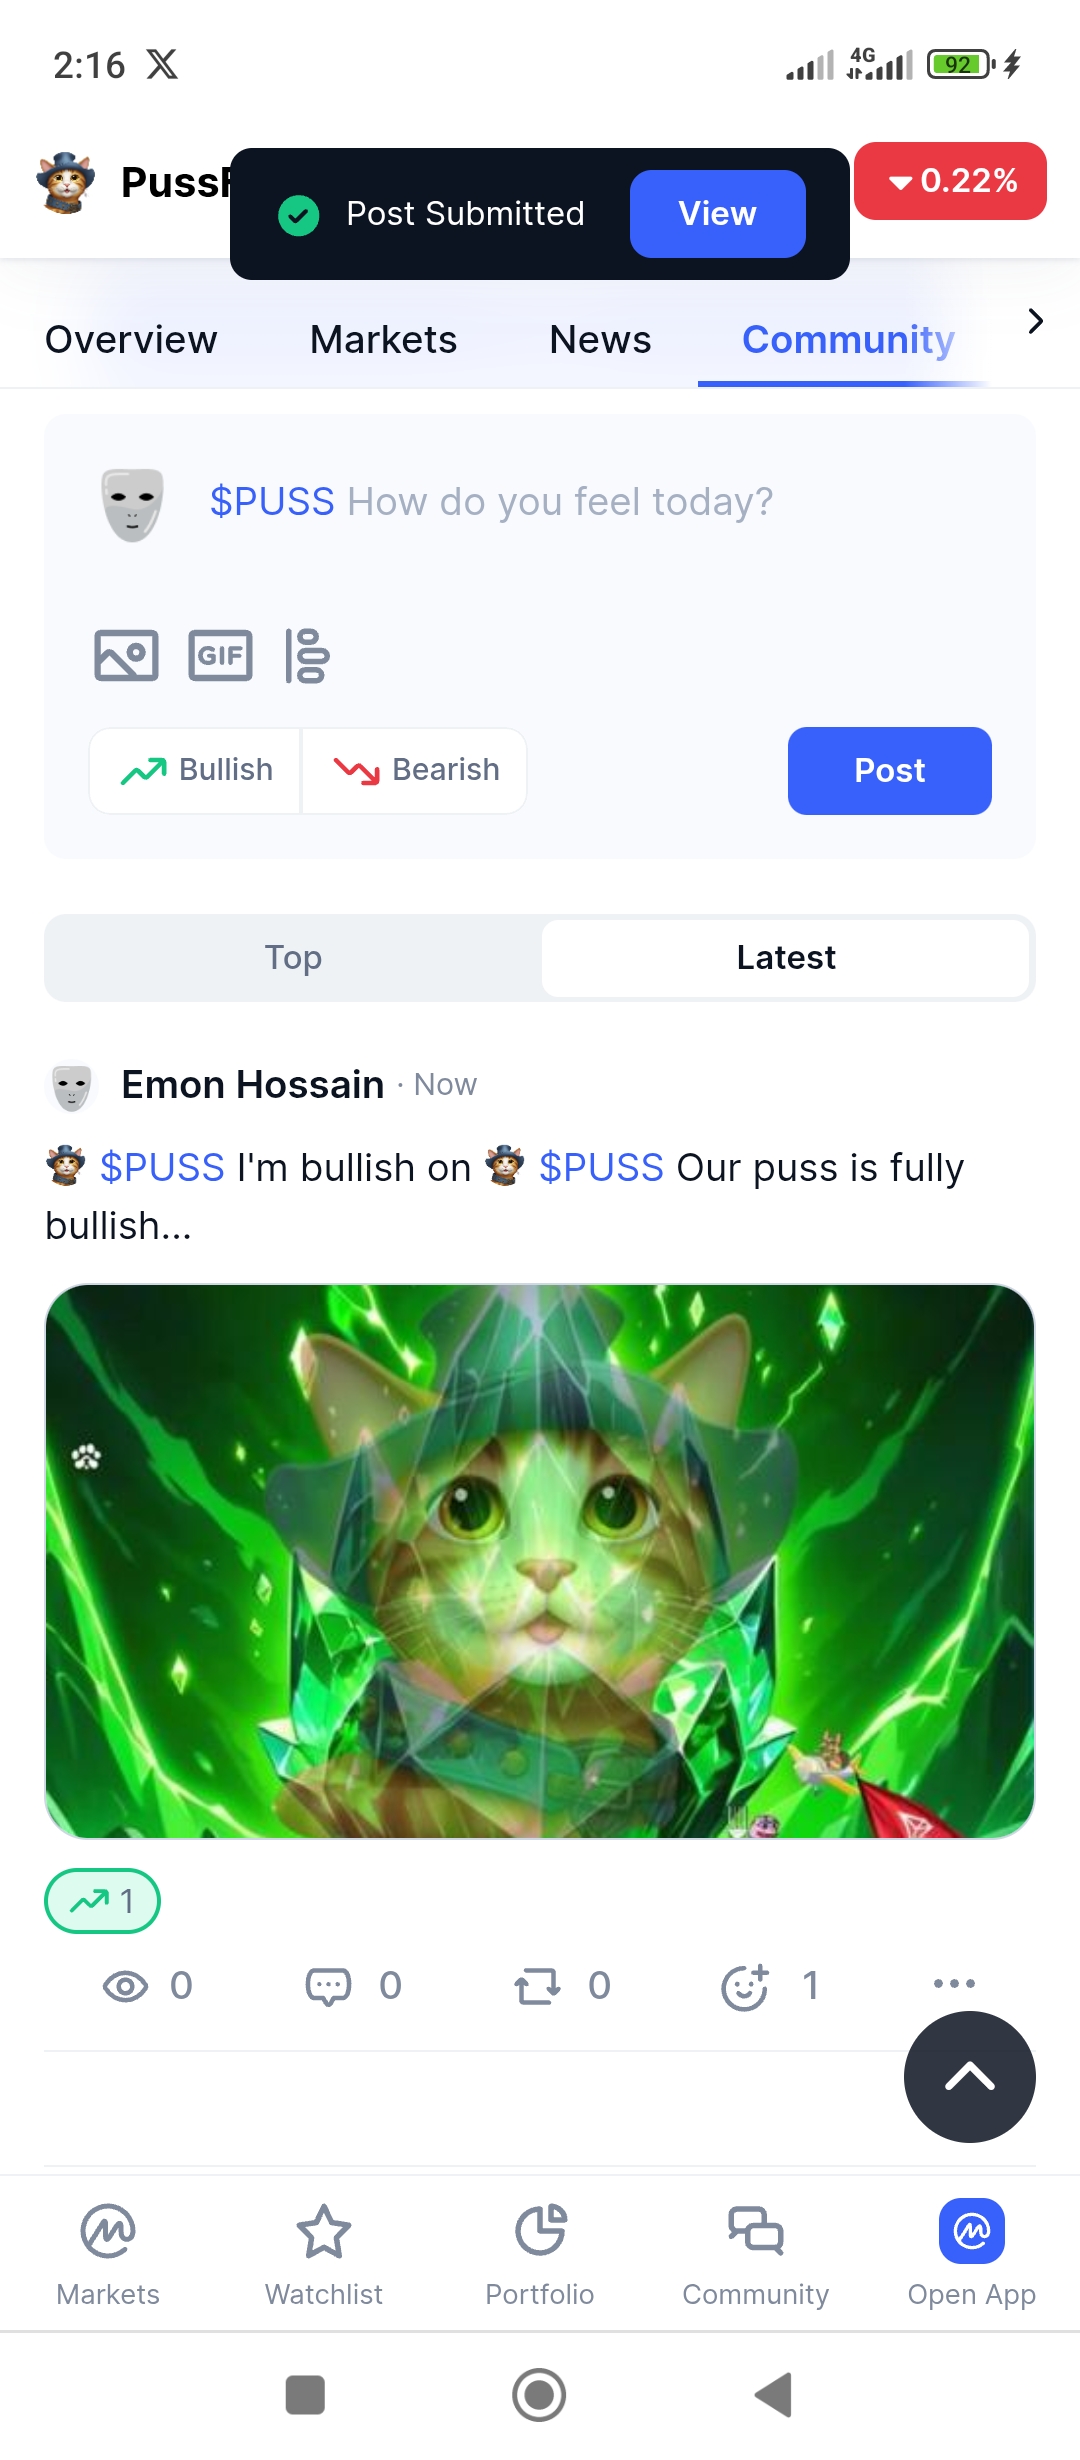Toggle the bullish reaction count chip

point(102,1900)
